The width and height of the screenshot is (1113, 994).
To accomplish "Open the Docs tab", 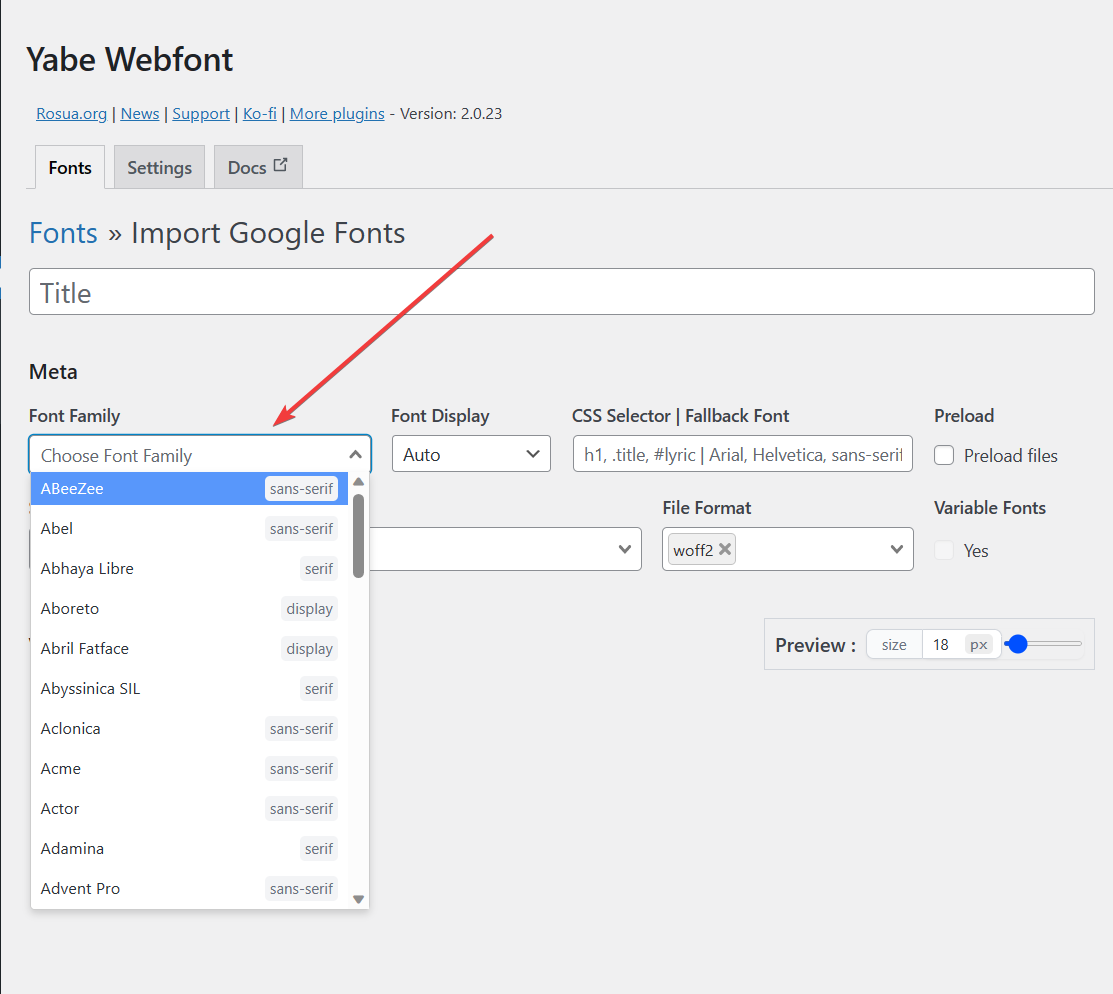I will pyautogui.click(x=258, y=168).
